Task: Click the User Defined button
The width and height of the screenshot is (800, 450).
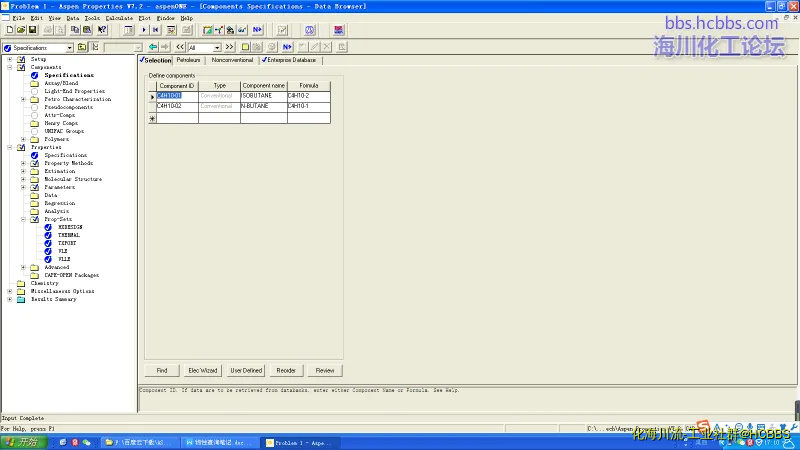Action: (x=246, y=370)
